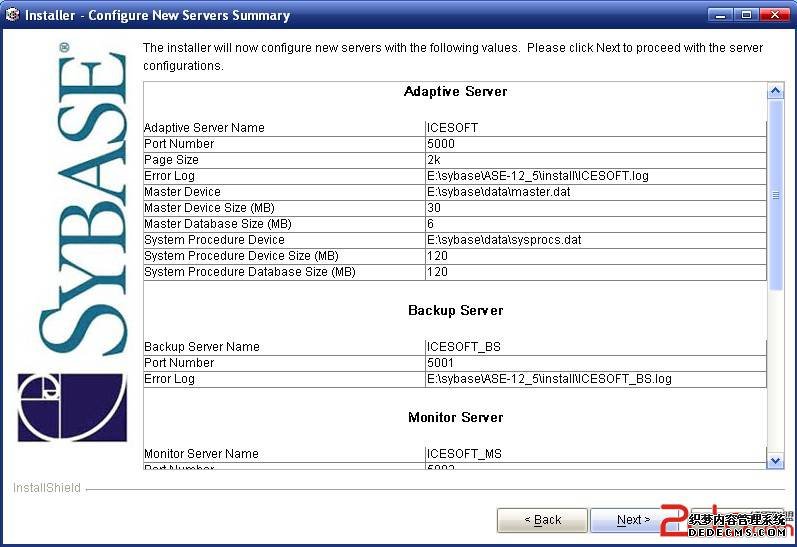Select the Monitor Server Name ICESOFT_MS
This screenshot has height=547, width=797.
(464, 454)
